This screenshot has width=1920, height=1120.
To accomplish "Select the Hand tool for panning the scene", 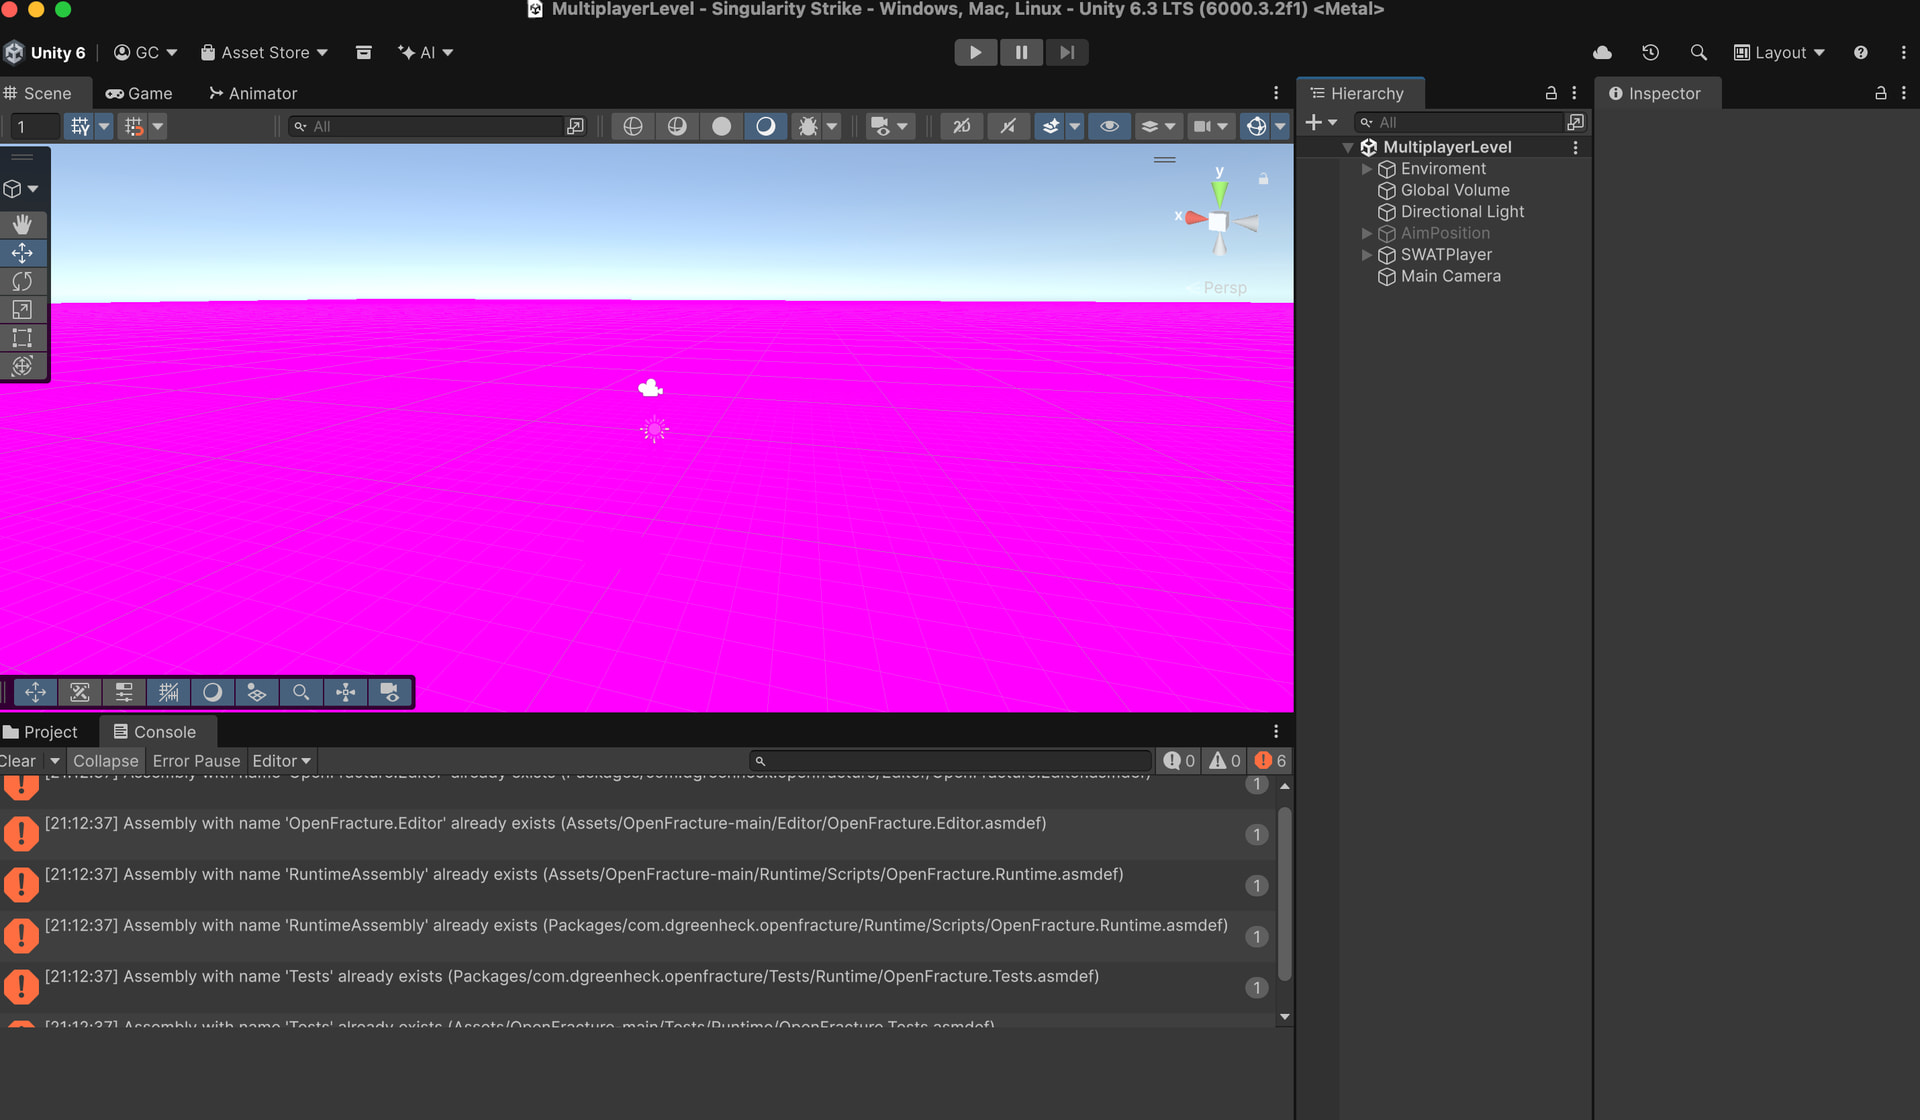I will click(23, 224).
